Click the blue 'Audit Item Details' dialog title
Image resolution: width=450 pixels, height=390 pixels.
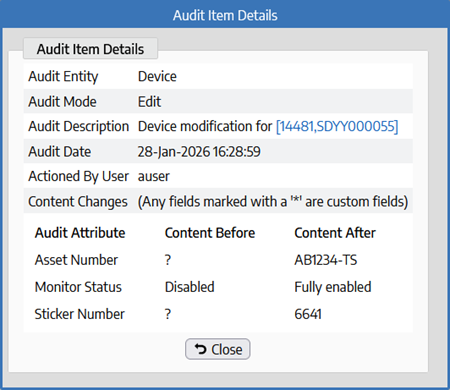pyautogui.click(x=225, y=15)
